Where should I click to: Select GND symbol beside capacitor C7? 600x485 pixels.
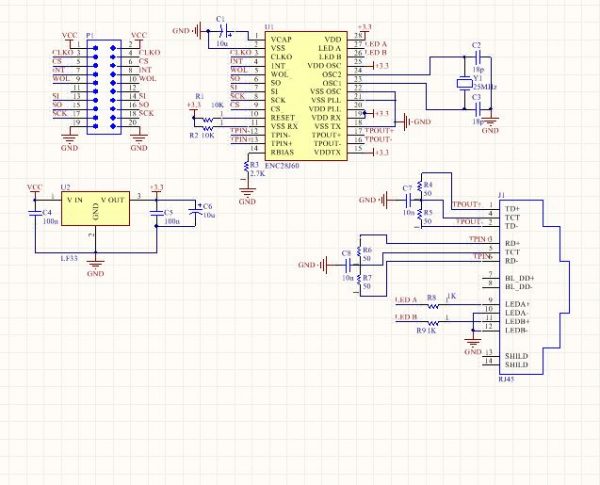374,199
